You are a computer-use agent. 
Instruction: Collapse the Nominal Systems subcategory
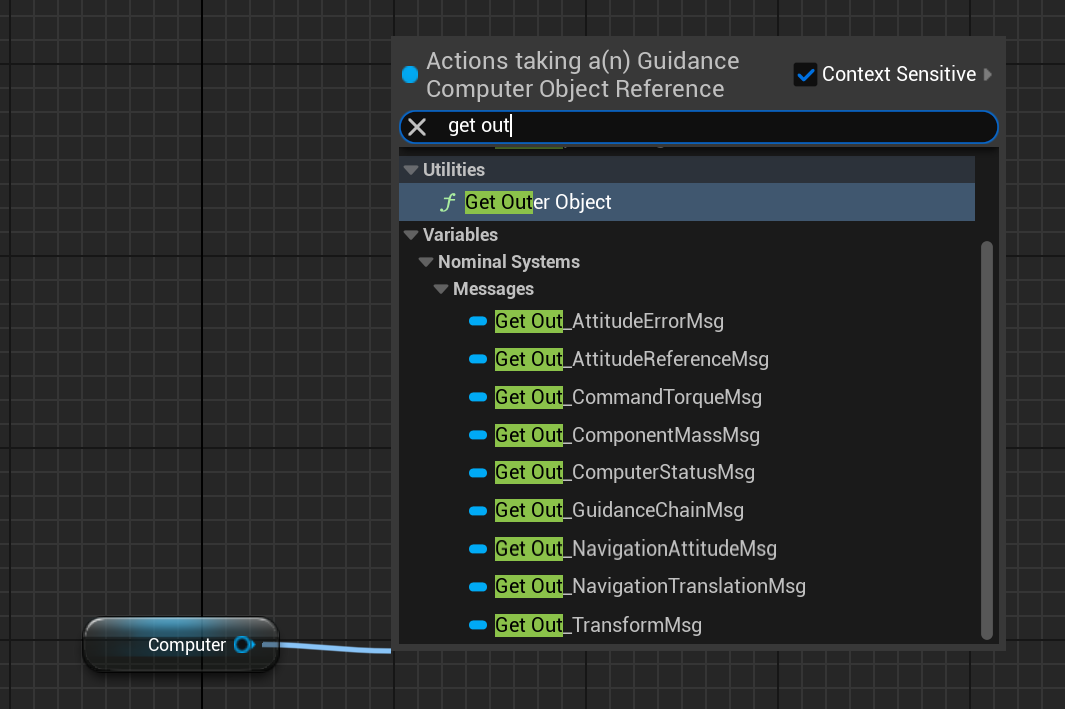[x=426, y=262]
